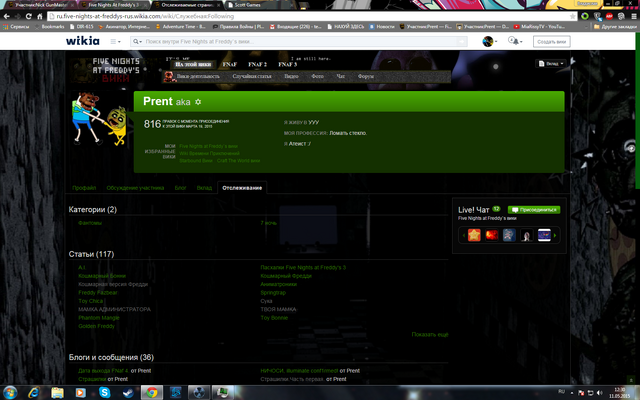Go back with the browser back arrow

pos(7,16)
